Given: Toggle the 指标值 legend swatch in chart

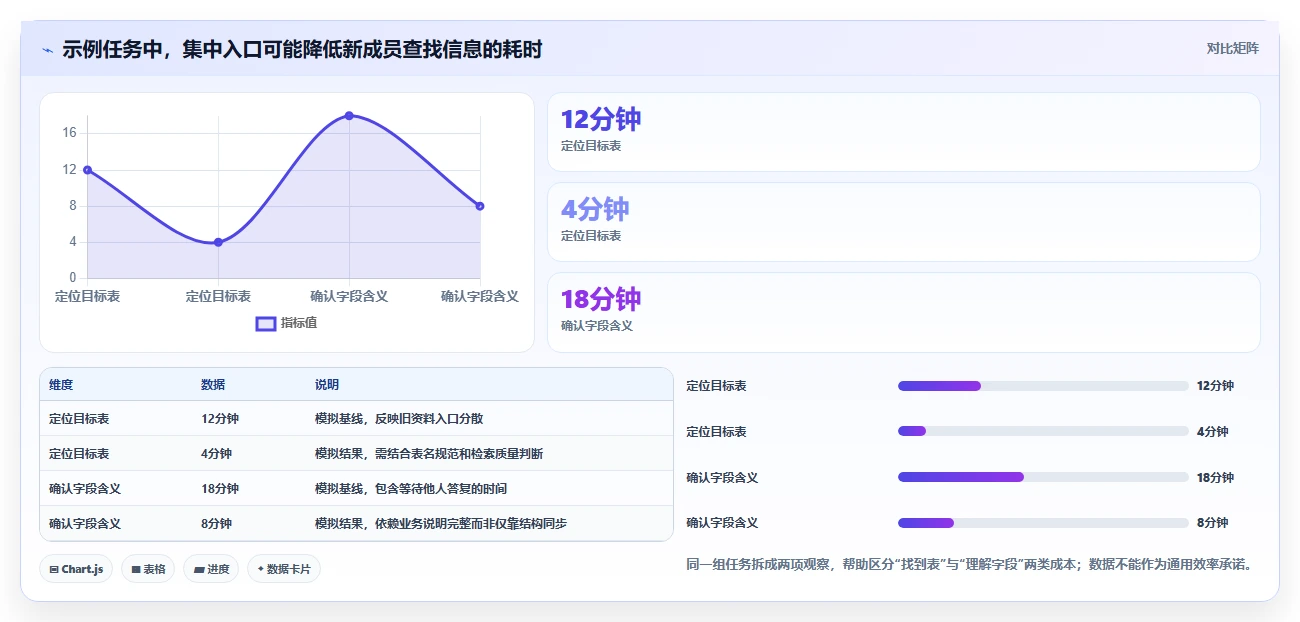Looking at the screenshot, I should pos(266,323).
